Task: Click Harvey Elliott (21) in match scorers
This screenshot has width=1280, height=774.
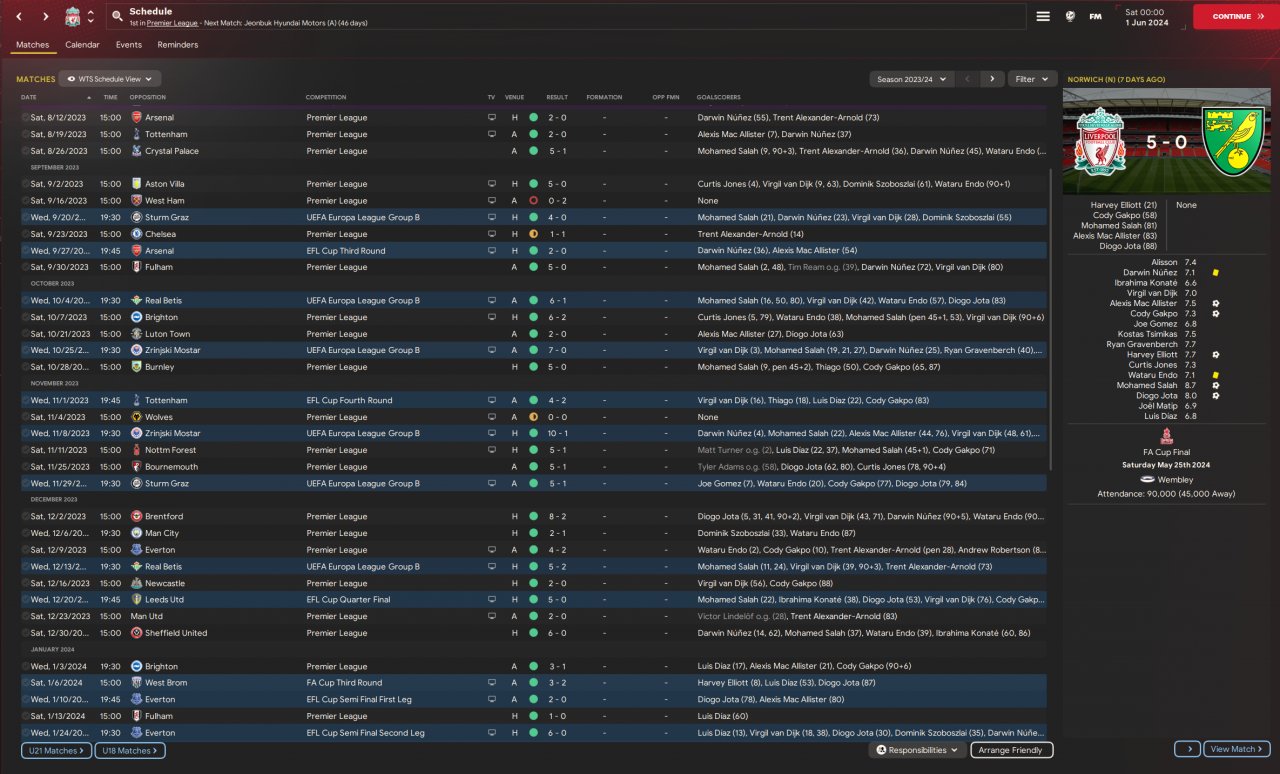Action: click(1123, 205)
